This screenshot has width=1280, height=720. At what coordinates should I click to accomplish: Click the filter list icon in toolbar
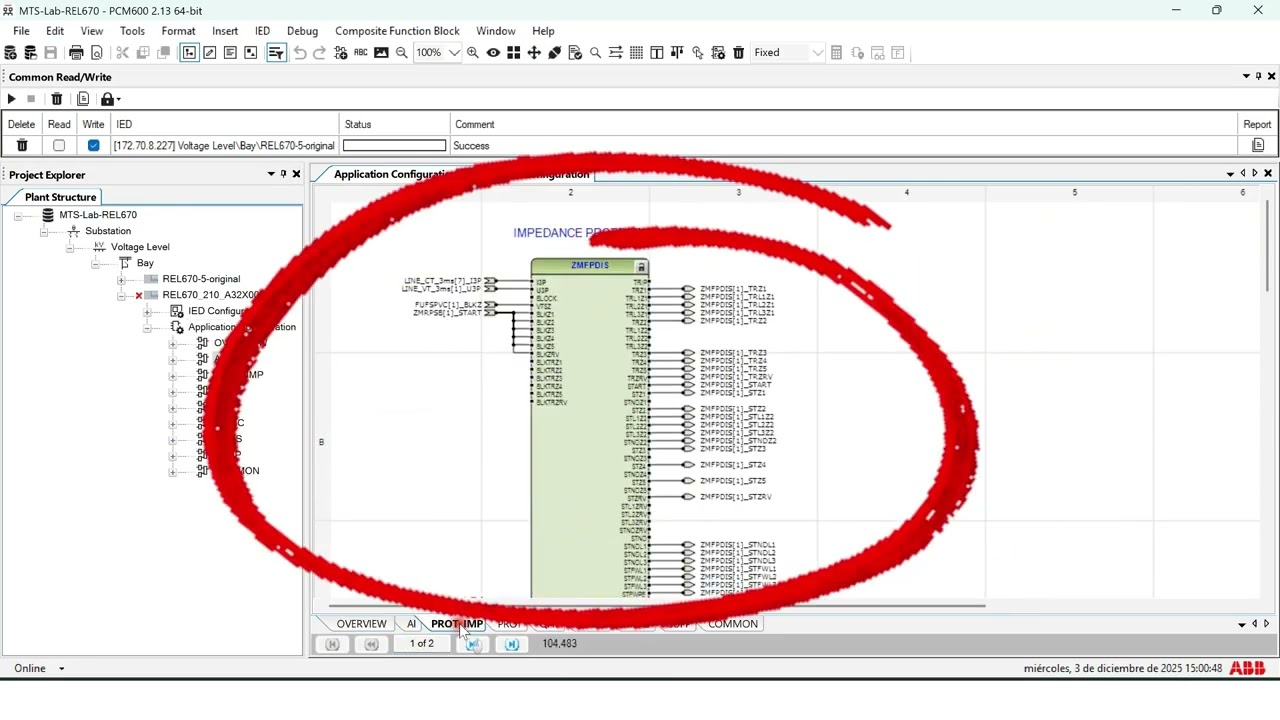click(x=276, y=53)
